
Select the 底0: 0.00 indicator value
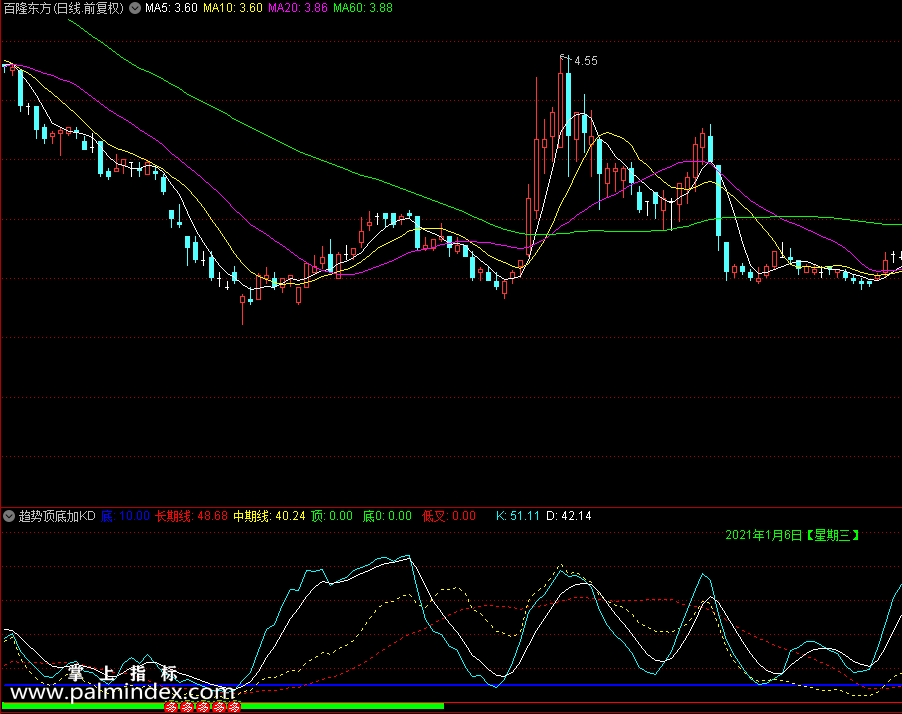[387, 516]
